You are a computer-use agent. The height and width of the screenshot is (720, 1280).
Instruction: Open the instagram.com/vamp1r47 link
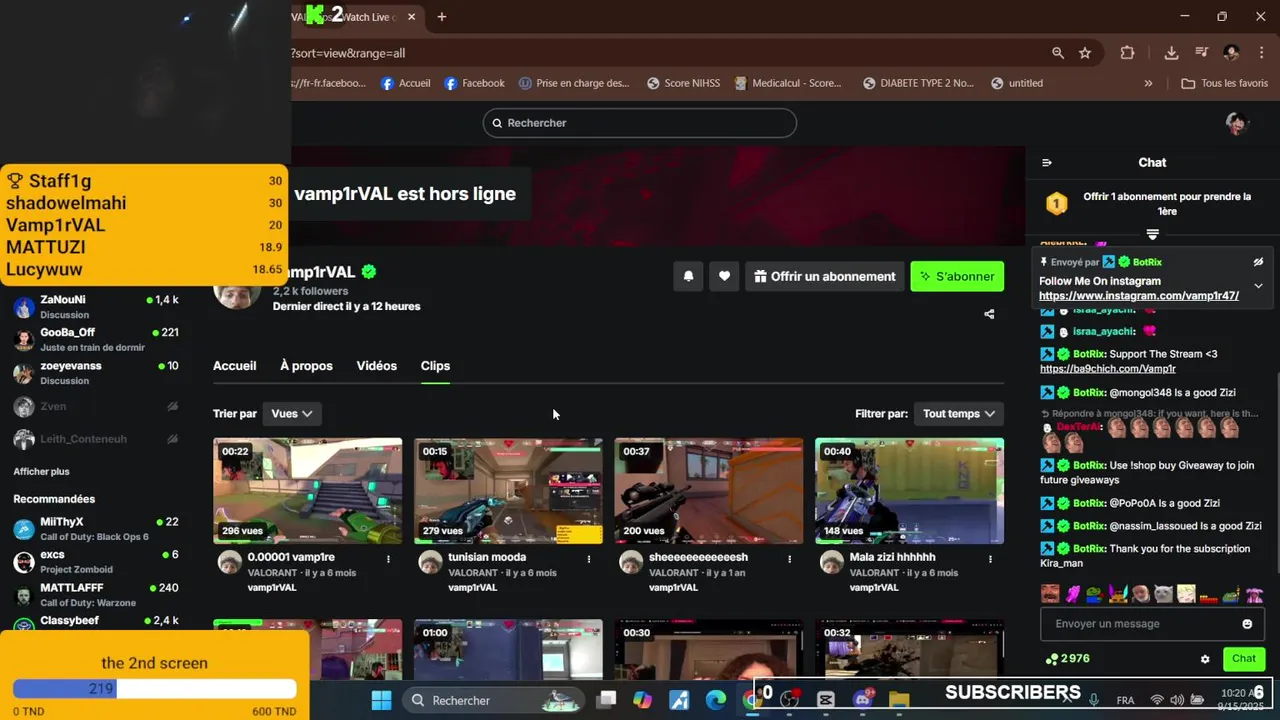click(x=1139, y=296)
